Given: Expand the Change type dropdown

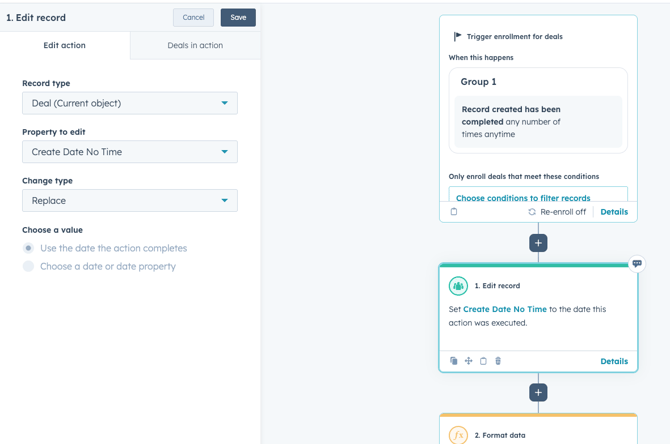Looking at the screenshot, I should 130,201.
